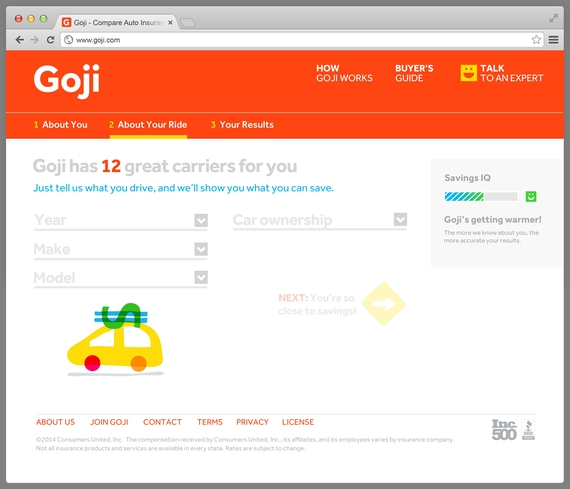This screenshot has height=489, width=570.
Task: Expand the Car ownership dropdown arrow
Action: pyautogui.click(x=400, y=219)
